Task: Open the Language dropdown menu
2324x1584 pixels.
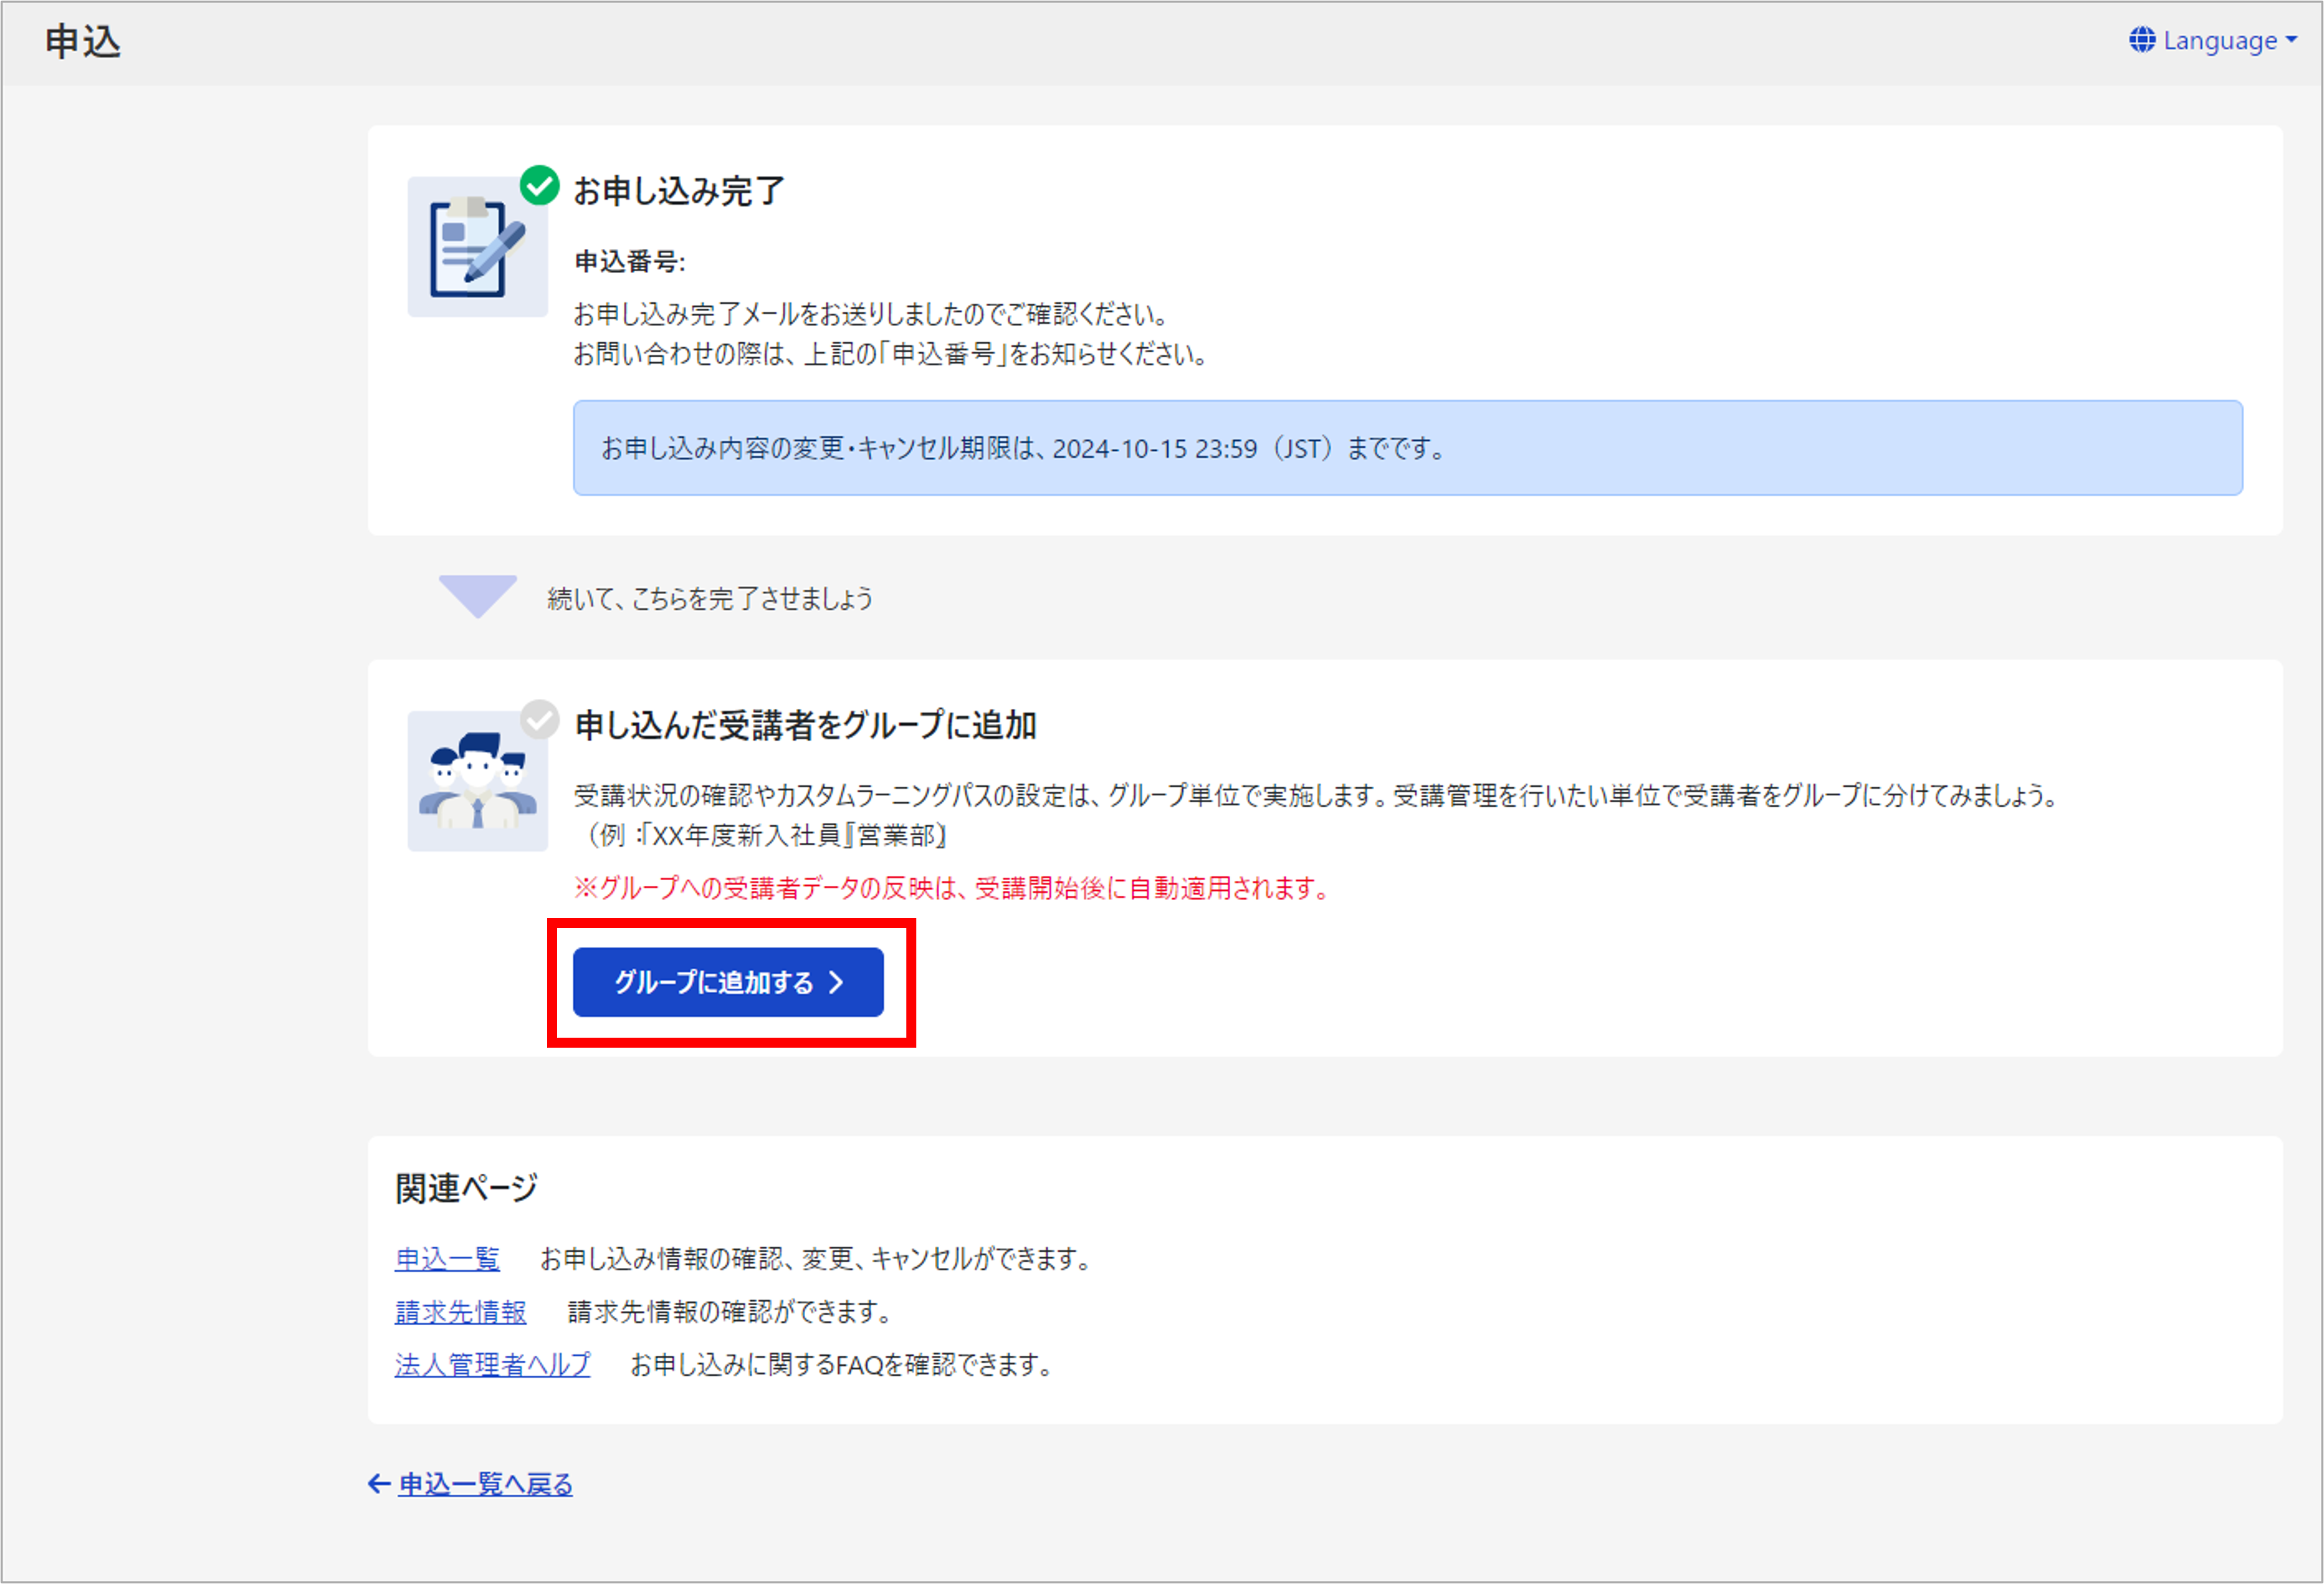Action: click(x=2212, y=40)
